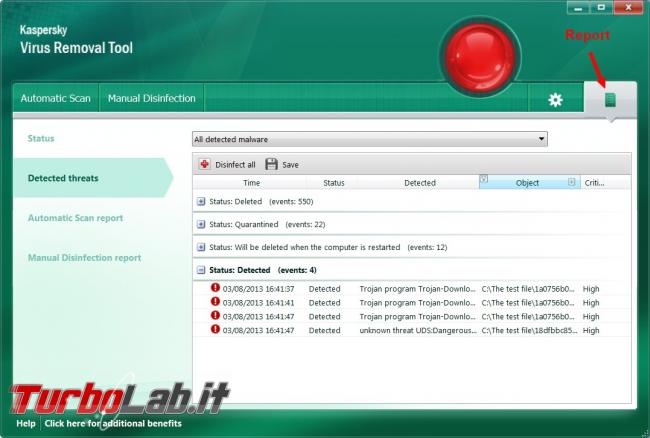Open the 'All detected malware' dropdown
Screen dimensions: 650x438
(x=370, y=139)
